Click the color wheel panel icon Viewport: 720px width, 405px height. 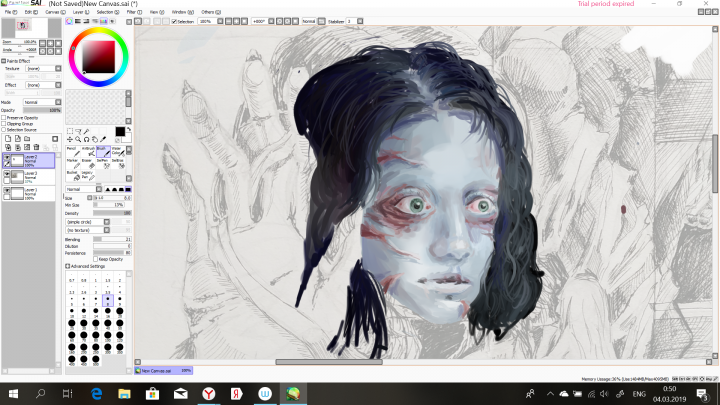click(69, 20)
